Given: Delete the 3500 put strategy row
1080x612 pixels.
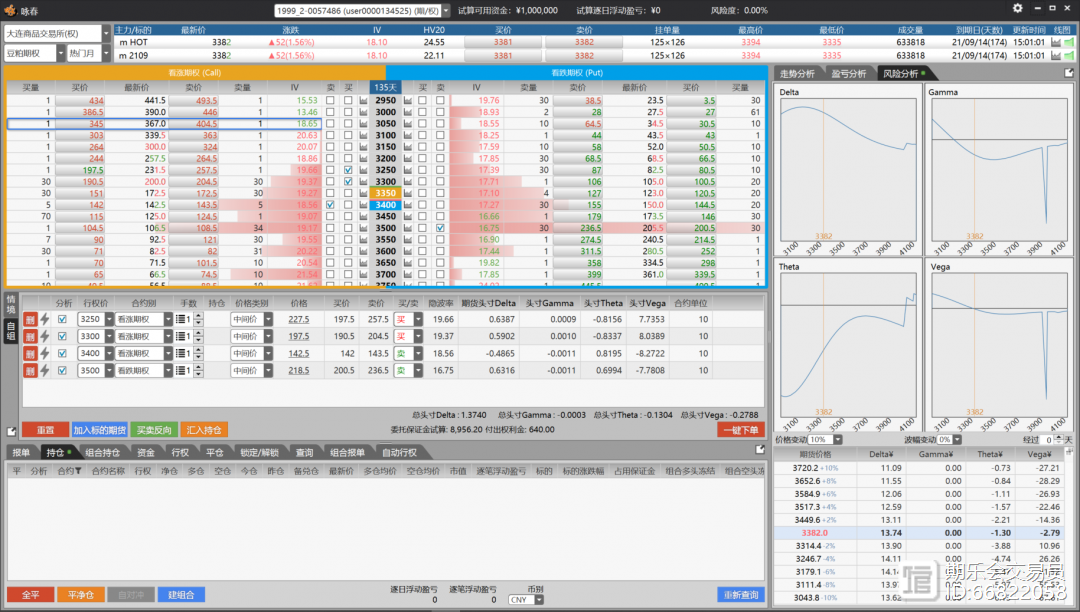Looking at the screenshot, I should (x=30, y=371).
